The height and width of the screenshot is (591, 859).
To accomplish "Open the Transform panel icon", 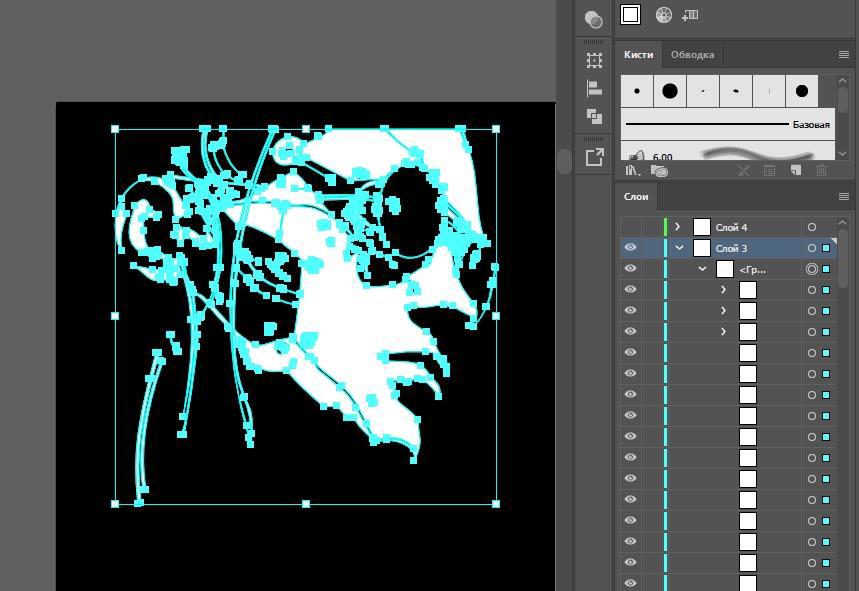I will point(594,60).
